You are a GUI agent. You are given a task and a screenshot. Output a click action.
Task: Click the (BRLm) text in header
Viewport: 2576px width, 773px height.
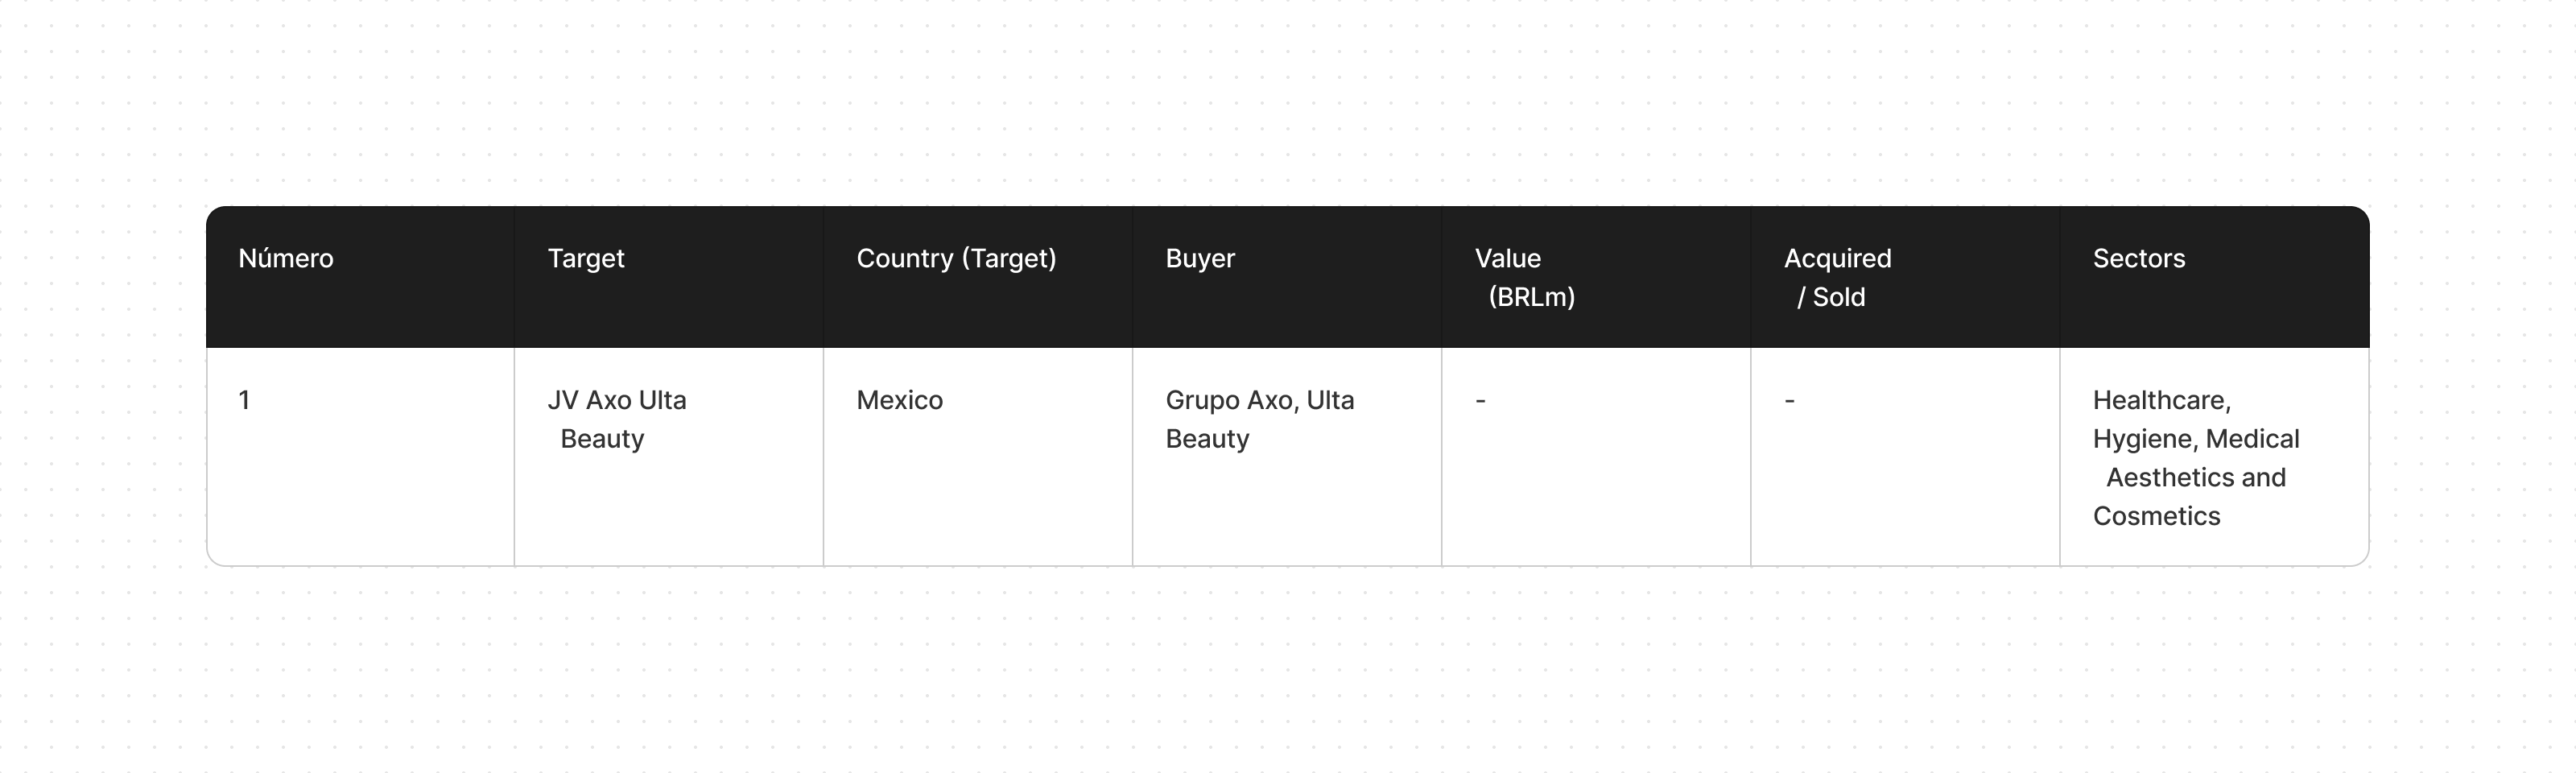(1531, 297)
